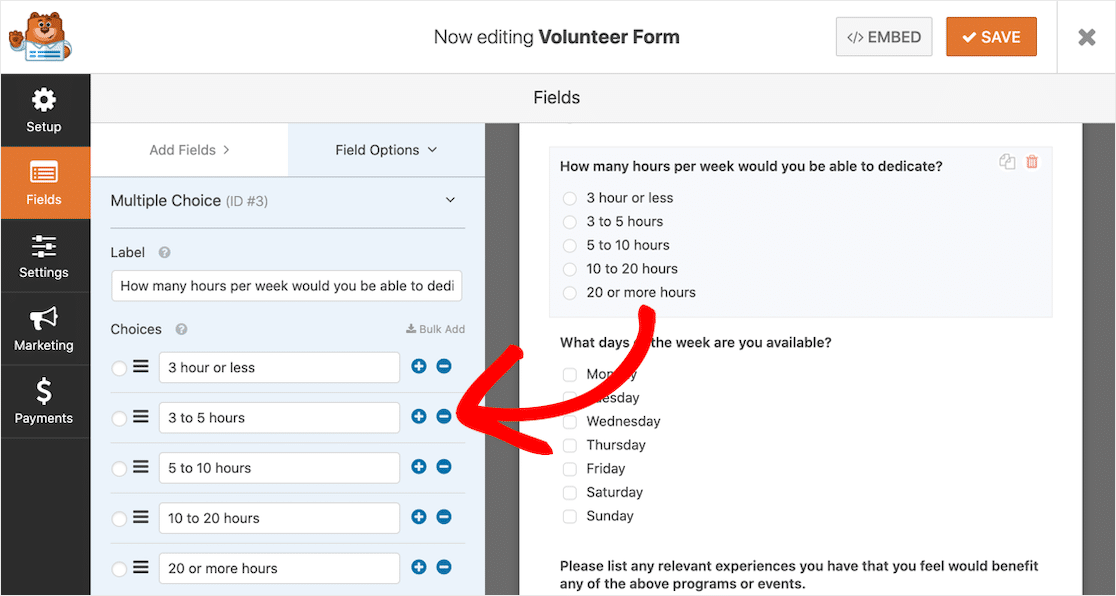Remove the '10 to 20 hours' choice

point(443,517)
